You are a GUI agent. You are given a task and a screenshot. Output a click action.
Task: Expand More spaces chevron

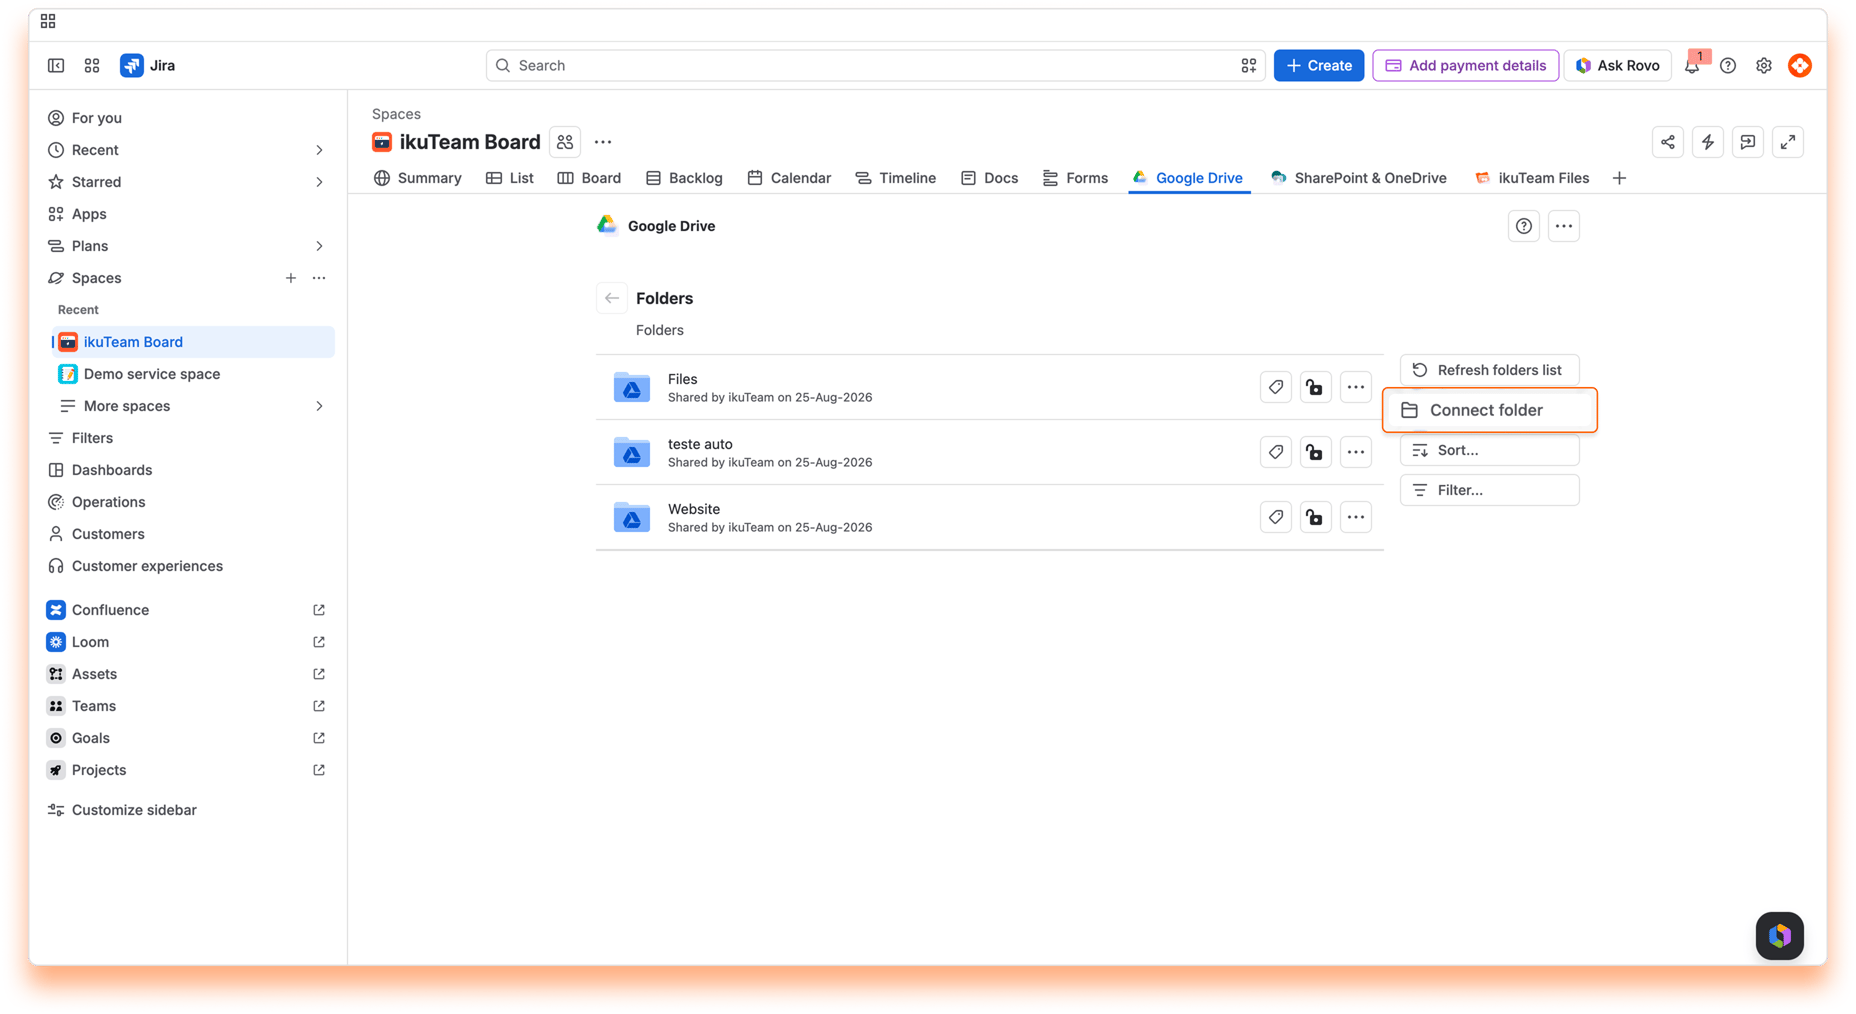point(319,406)
